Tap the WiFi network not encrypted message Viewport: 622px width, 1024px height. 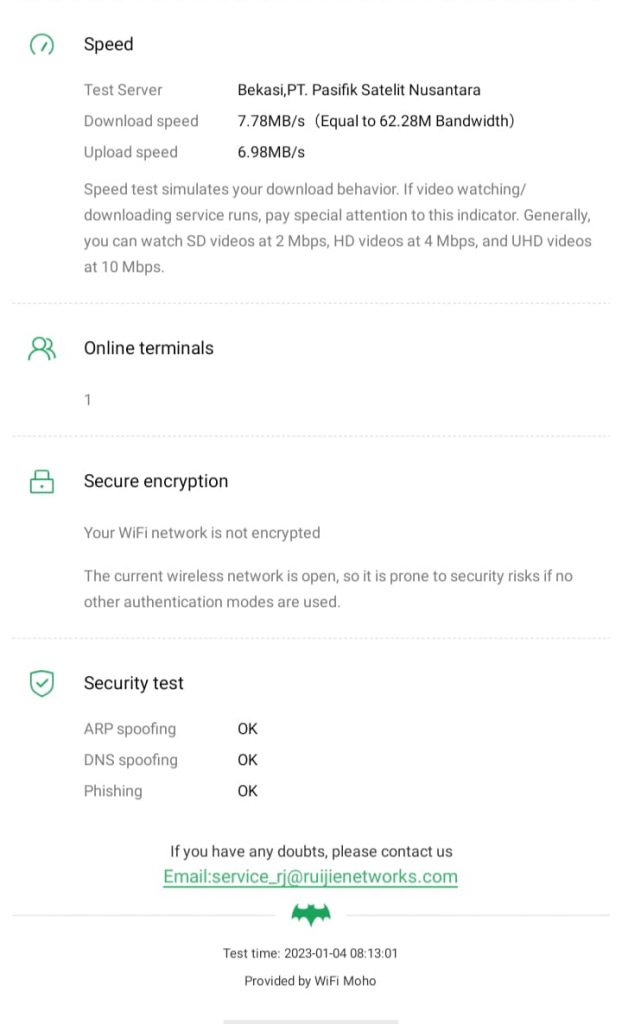pyautogui.click(x=202, y=533)
